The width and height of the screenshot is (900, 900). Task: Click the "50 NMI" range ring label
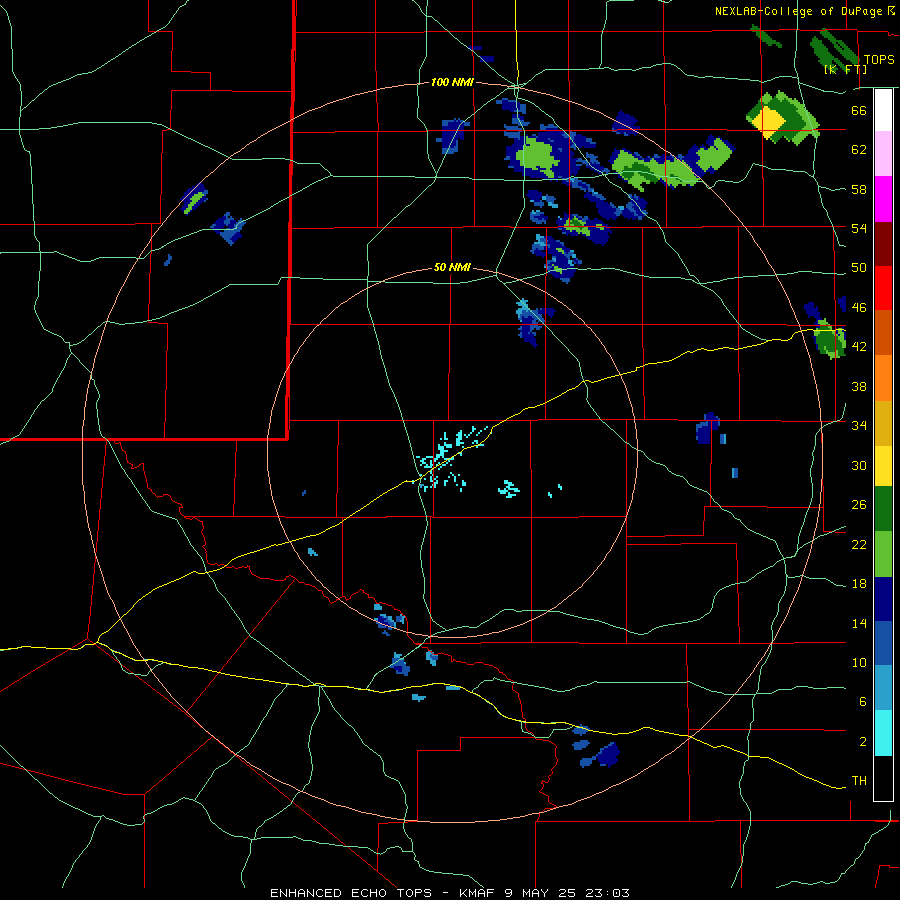click(x=452, y=267)
